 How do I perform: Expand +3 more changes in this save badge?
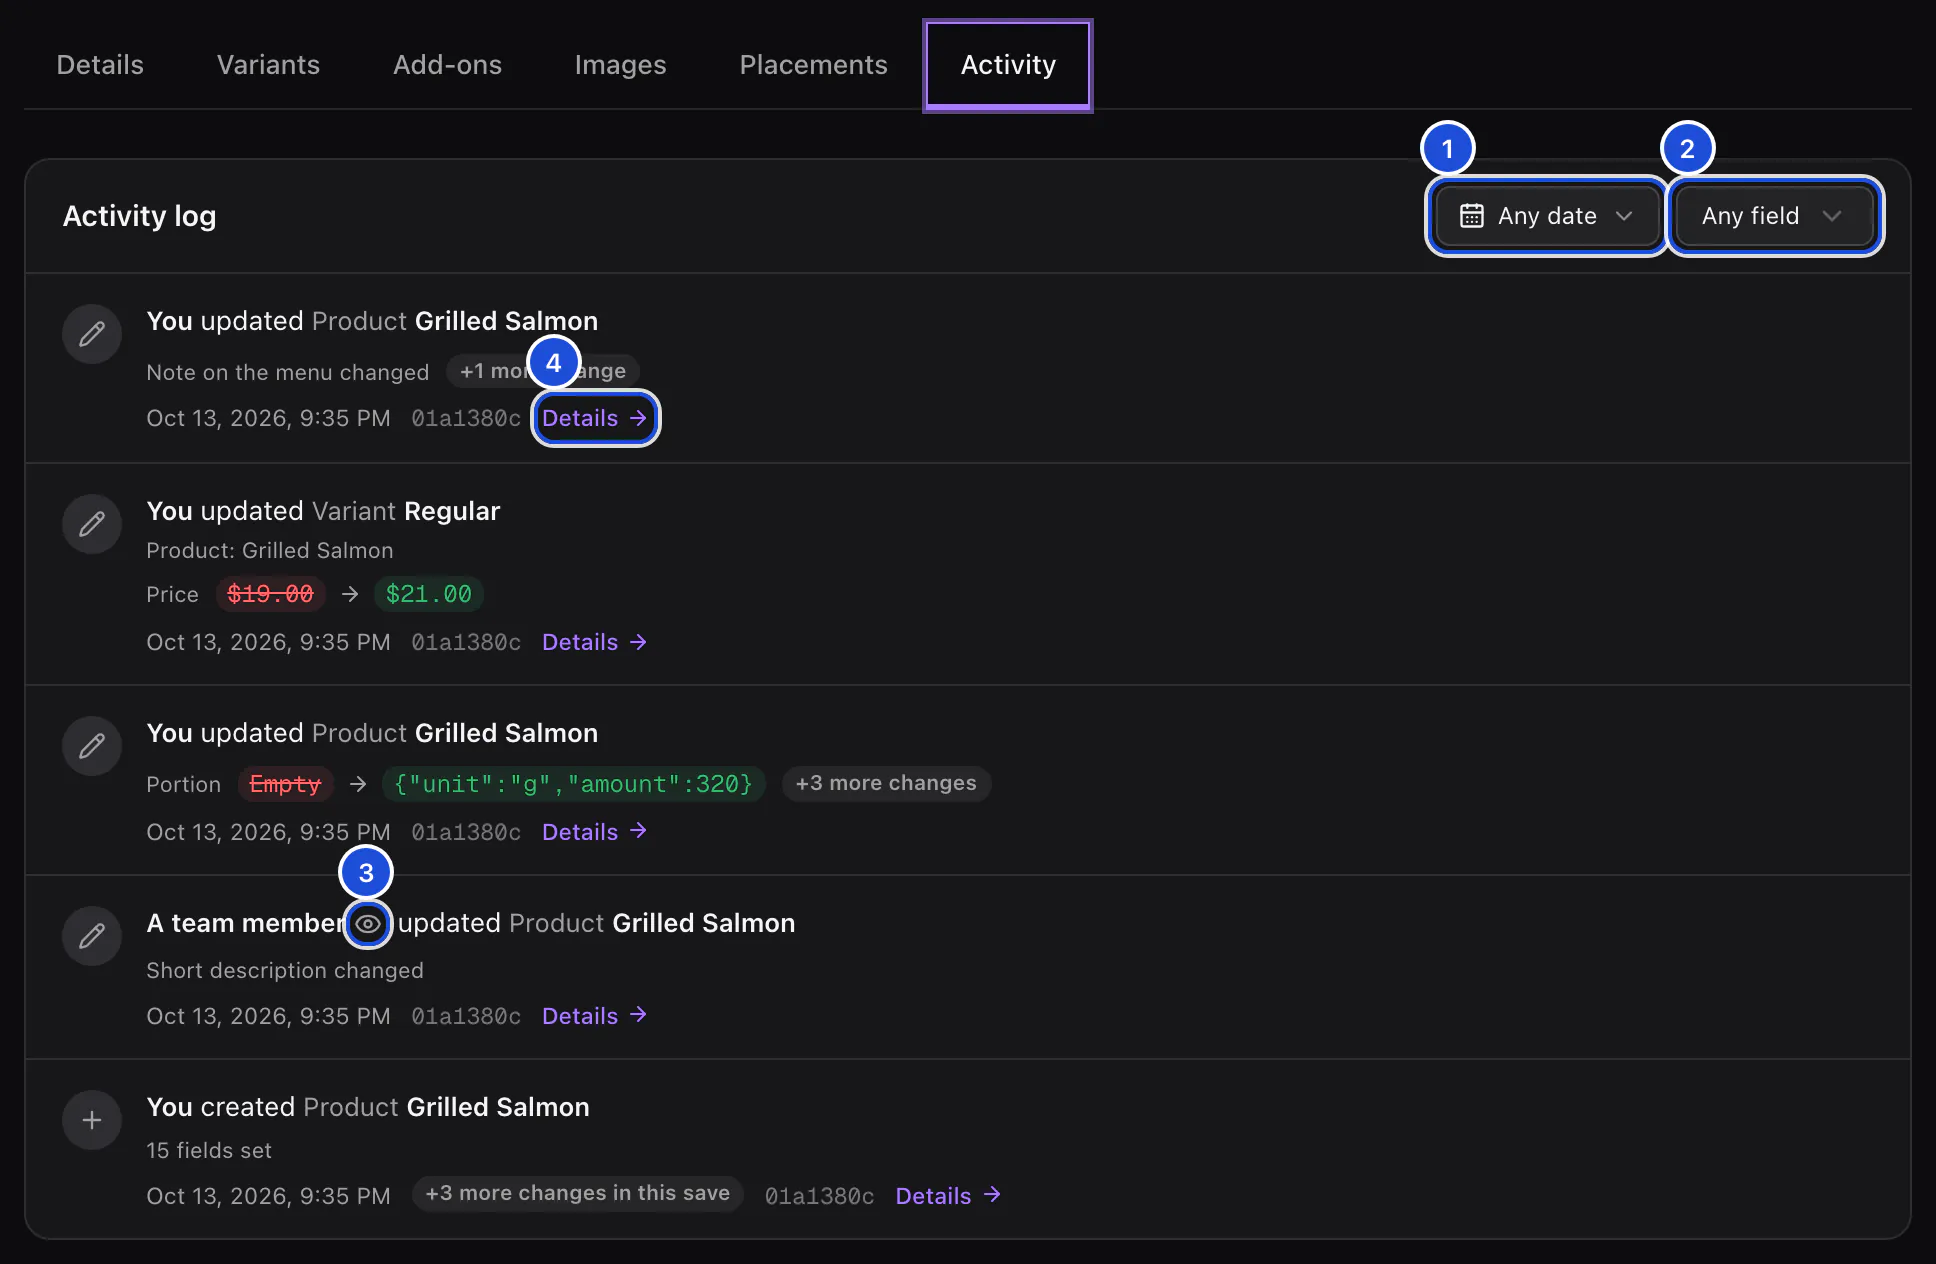point(578,1193)
